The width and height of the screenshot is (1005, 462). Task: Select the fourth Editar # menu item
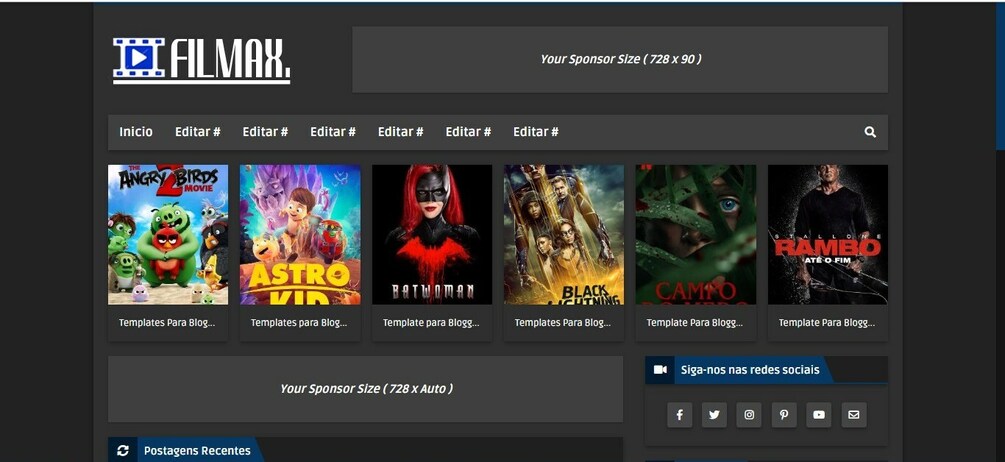(401, 132)
